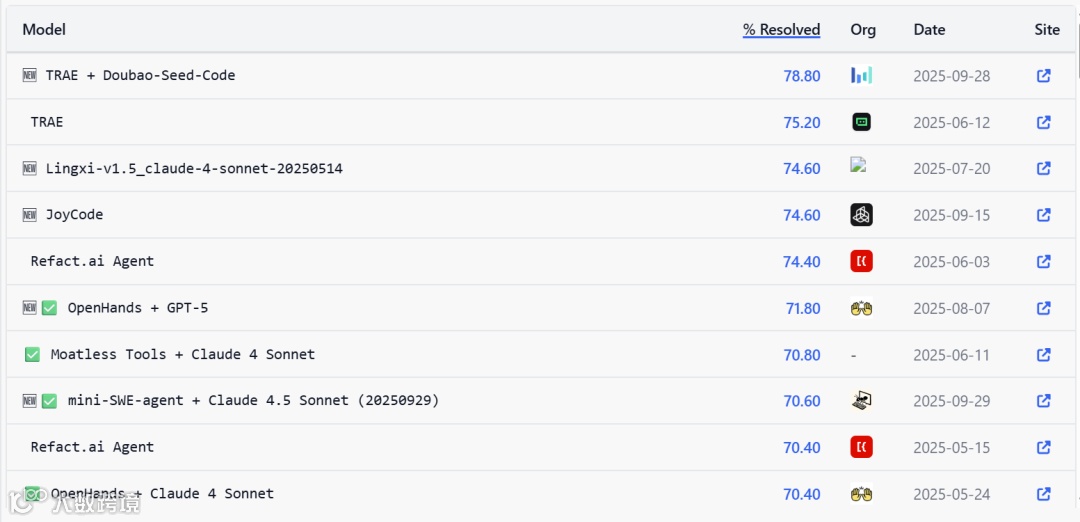Click green checkmark beside OpenHands + GPT-5
Image resolution: width=1080 pixels, height=522 pixels.
[x=49, y=308]
